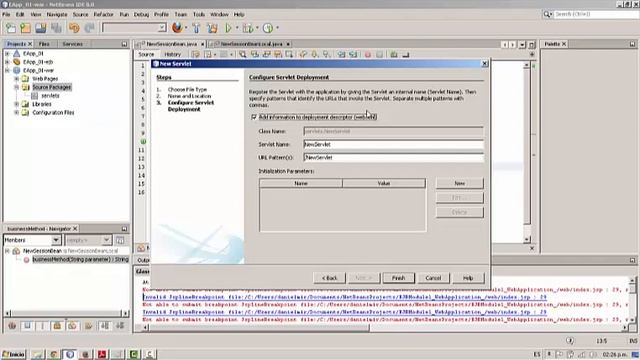This screenshot has height=360, width=640.
Task: Click the Save All disk icon
Action: coord(41,28)
